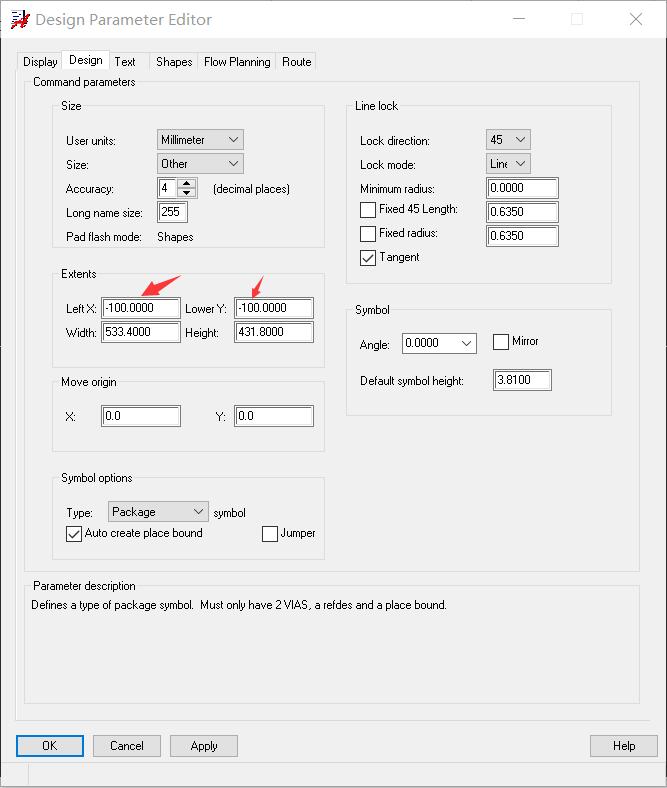Click the Pad flash mode Shapes value
This screenshot has width=667, height=788.
[x=175, y=237]
